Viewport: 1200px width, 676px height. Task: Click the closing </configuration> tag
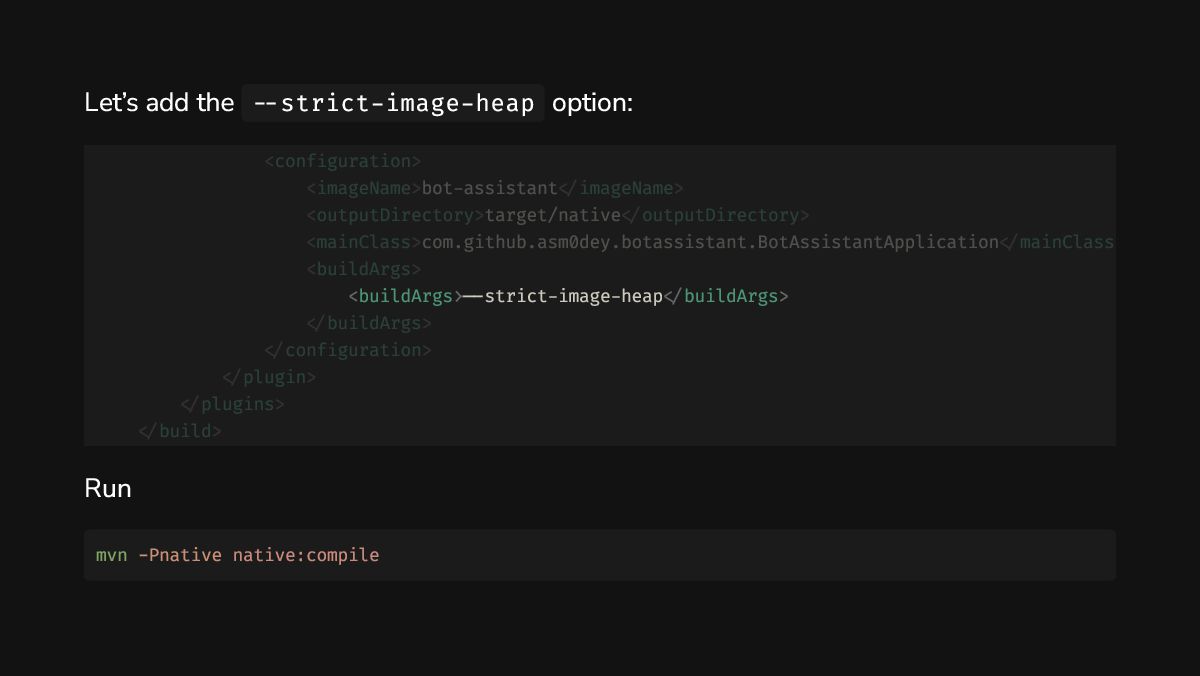tap(348, 350)
